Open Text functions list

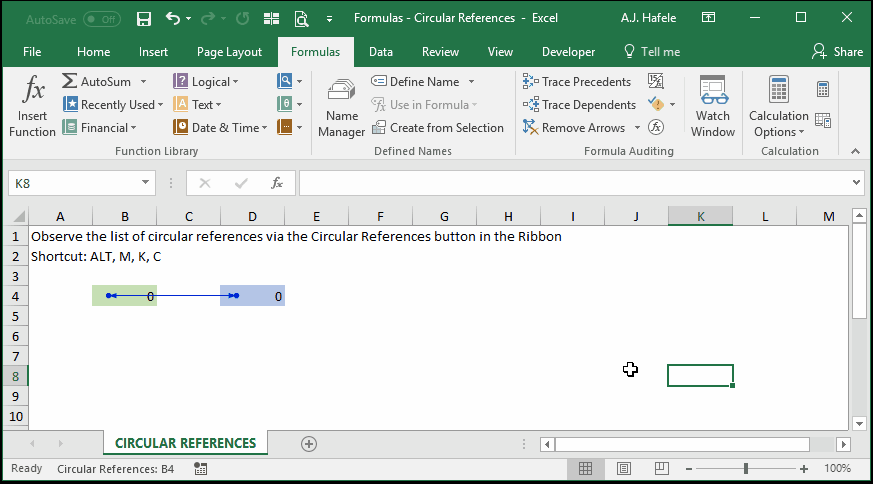click(x=197, y=105)
